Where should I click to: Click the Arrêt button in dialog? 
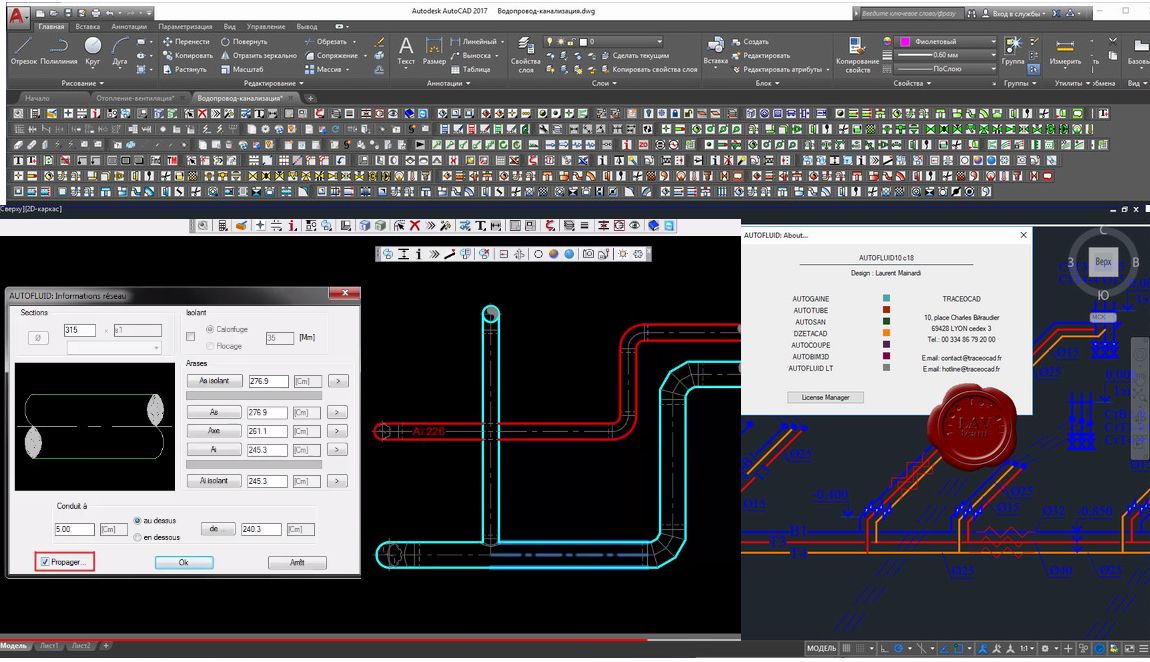pyautogui.click(x=297, y=563)
